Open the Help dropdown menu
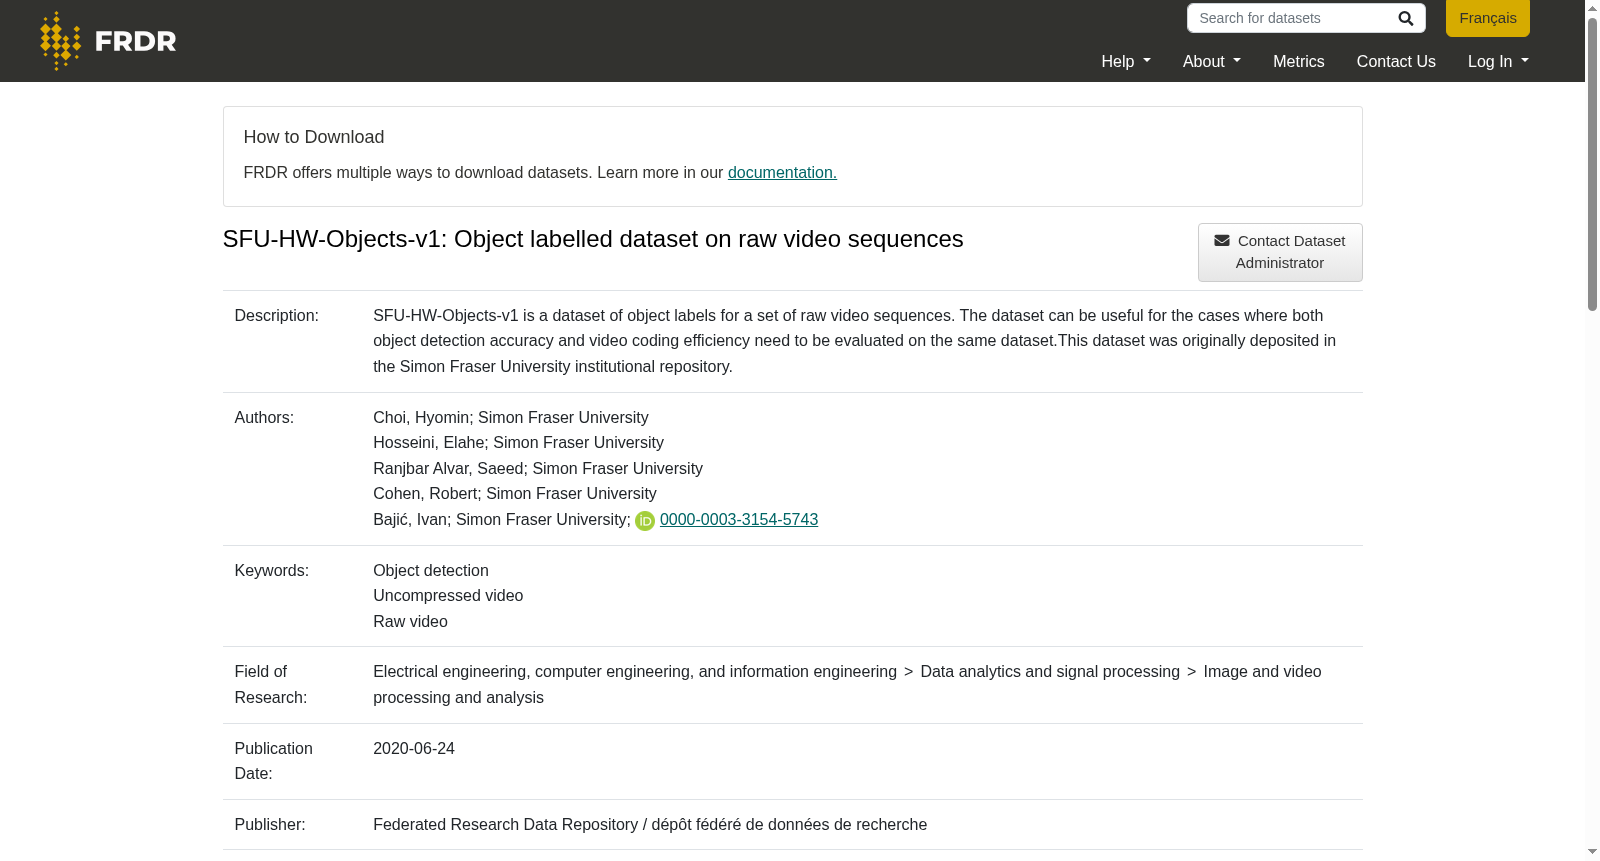 (1126, 61)
